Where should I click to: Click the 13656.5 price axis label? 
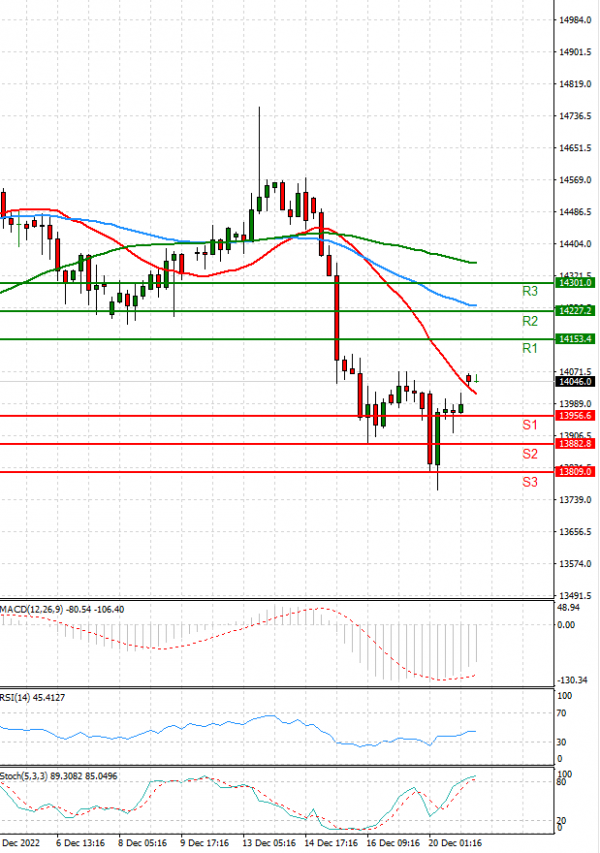point(575,532)
